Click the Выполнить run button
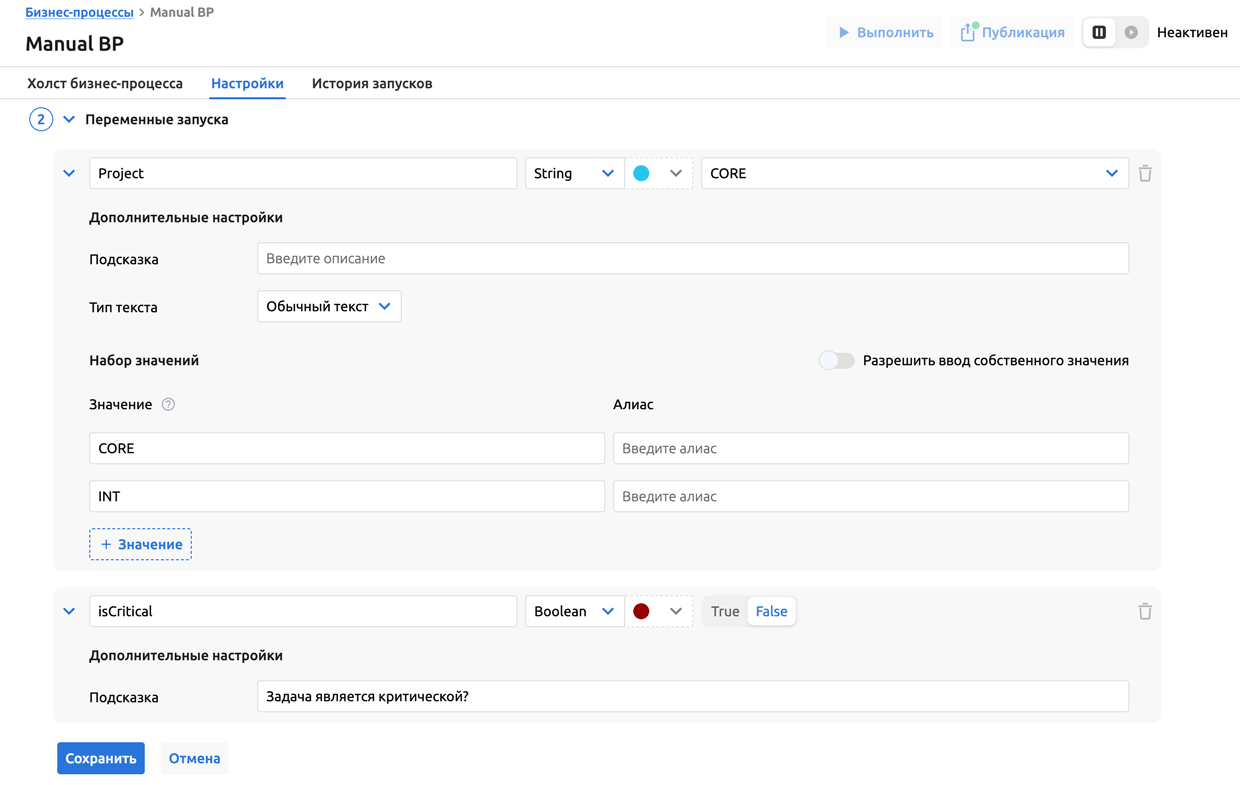The image size is (1240, 785). 884,33
